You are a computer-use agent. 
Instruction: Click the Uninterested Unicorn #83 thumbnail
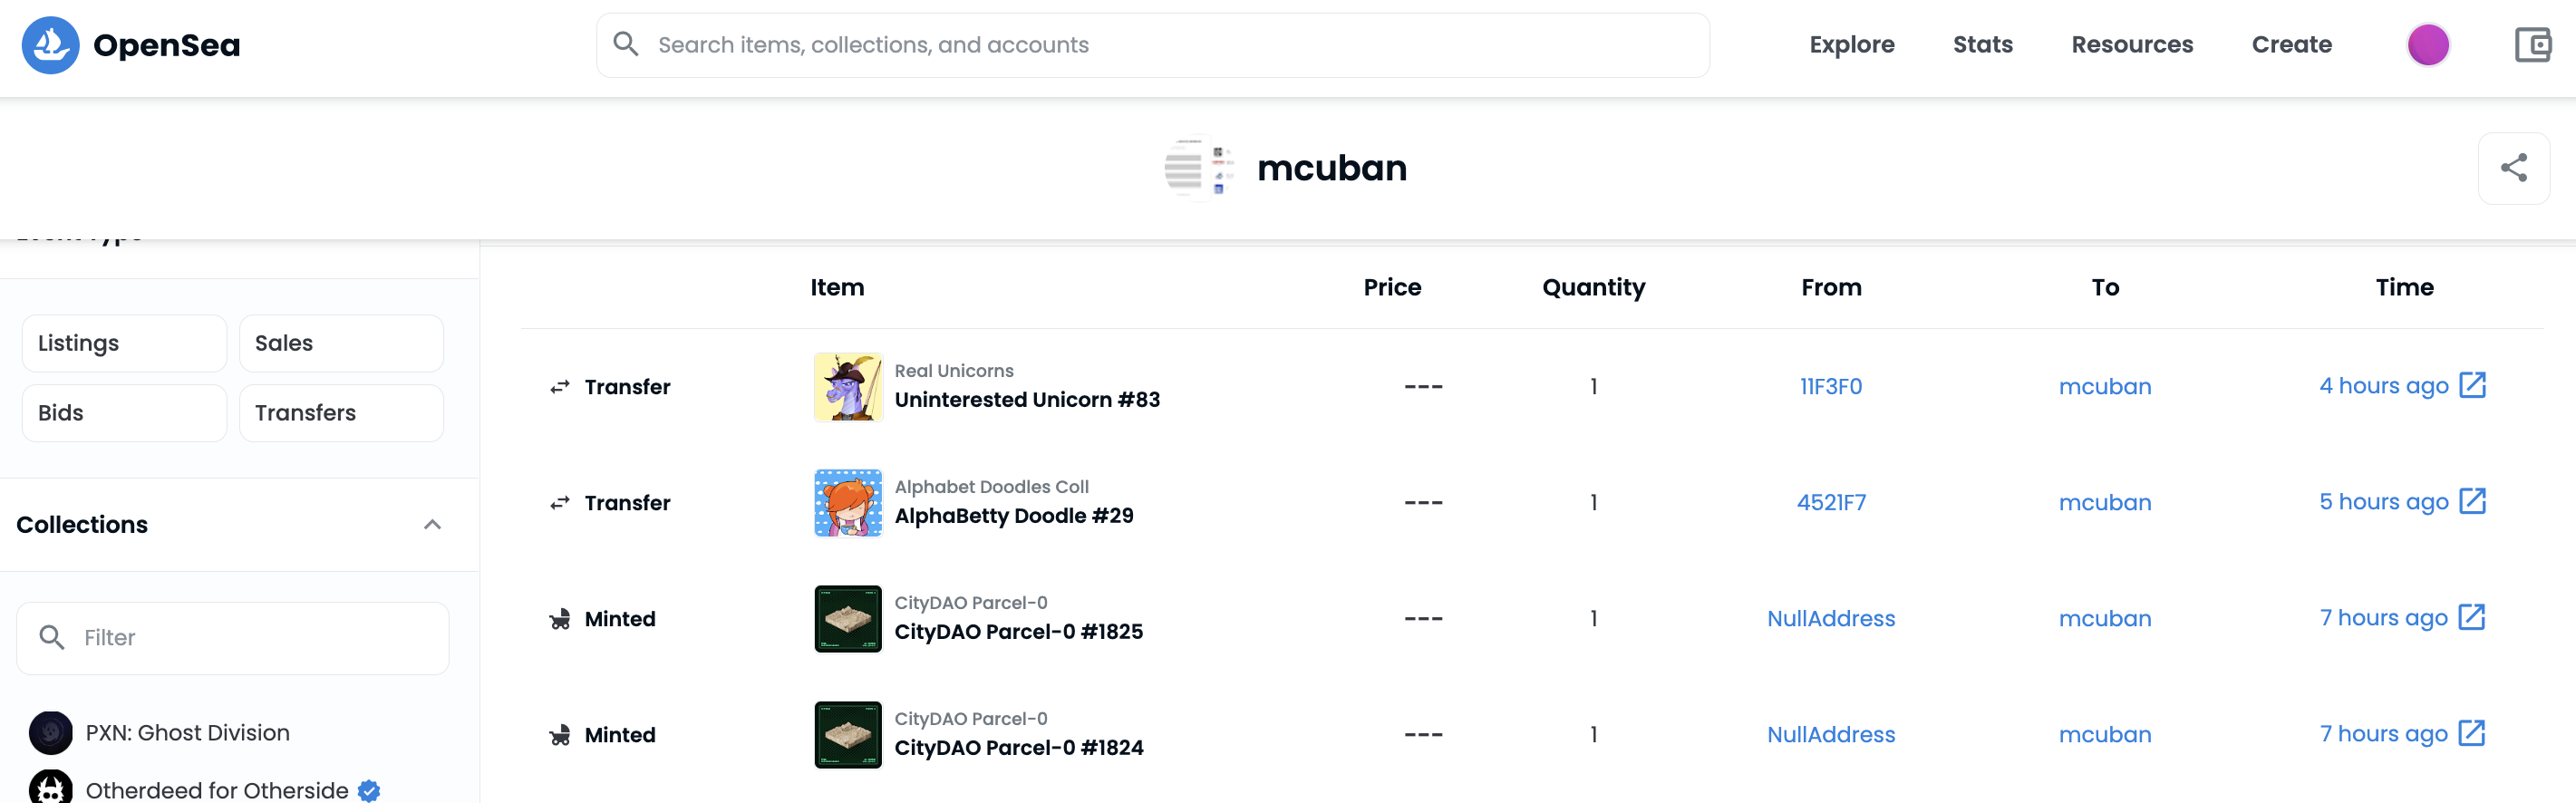tap(848, 387)
